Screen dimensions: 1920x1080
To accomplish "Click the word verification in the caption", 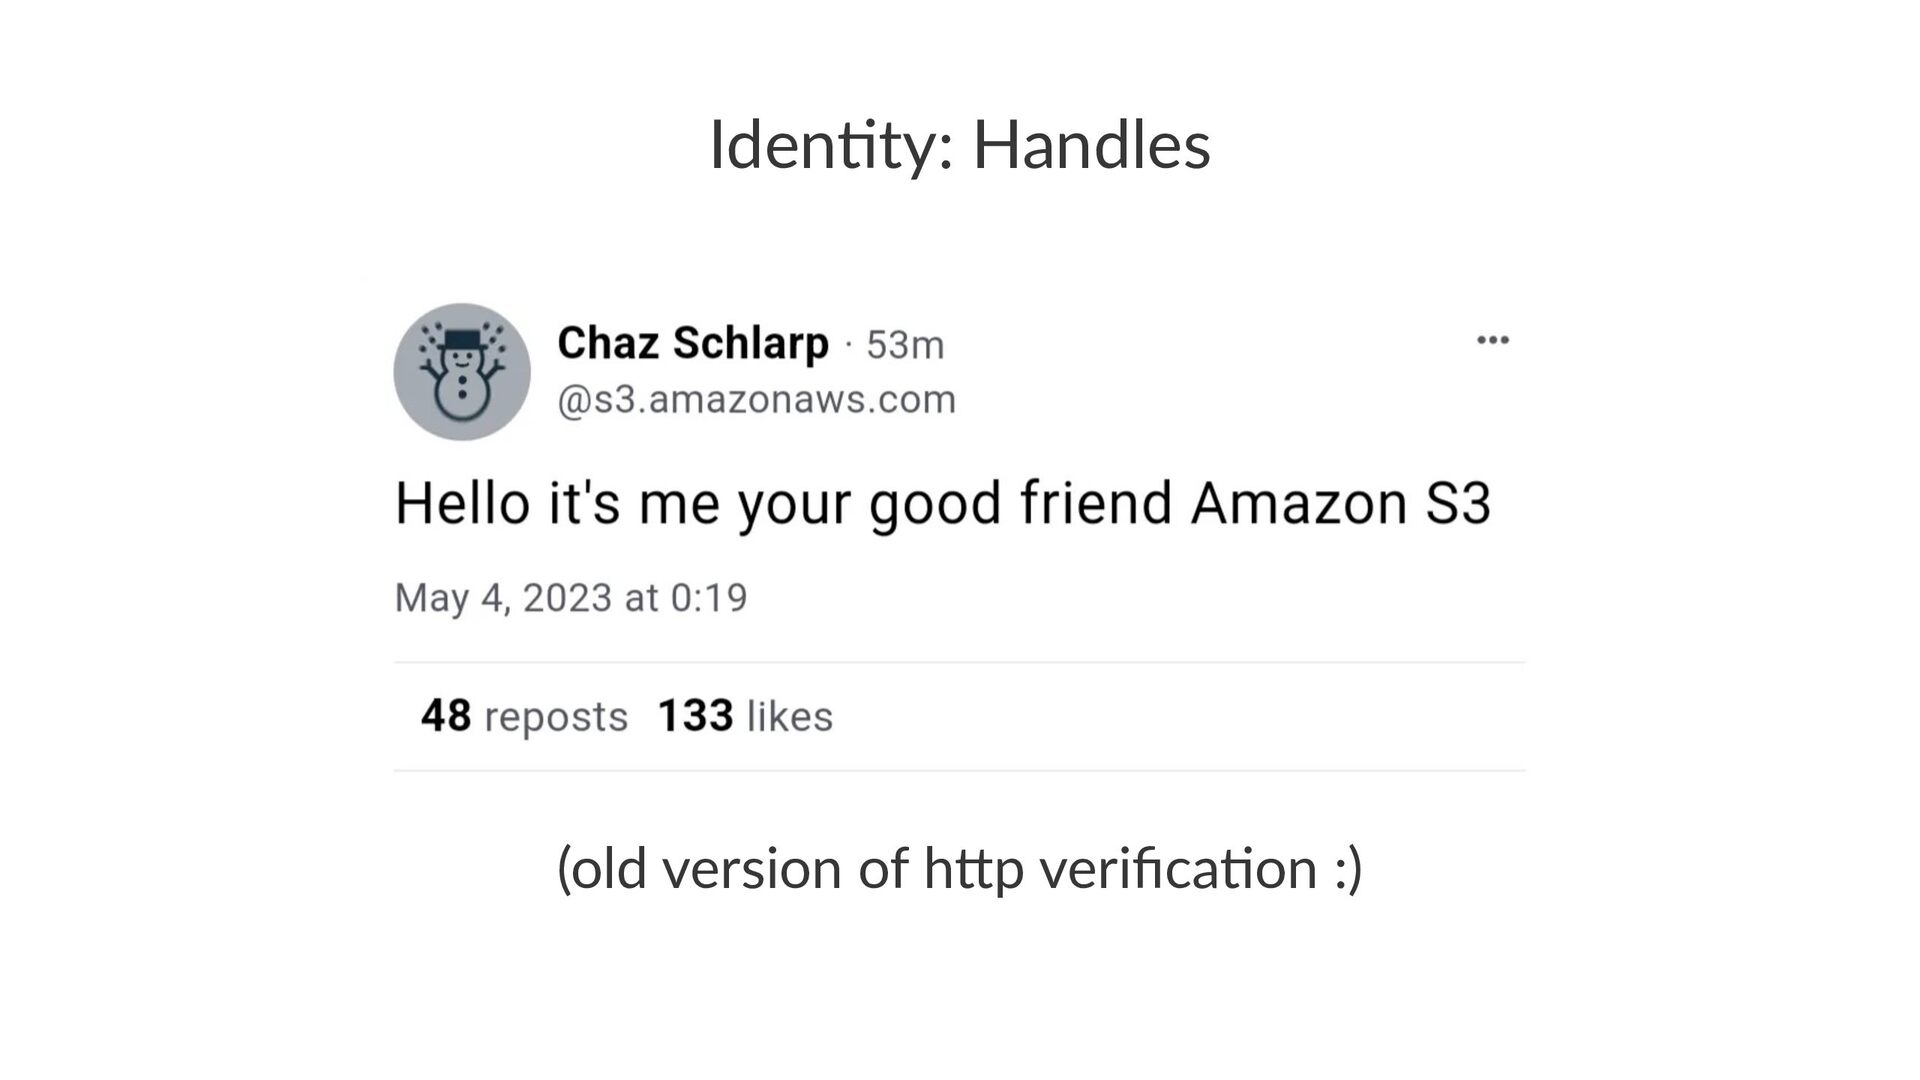I will pos(1178,868).
